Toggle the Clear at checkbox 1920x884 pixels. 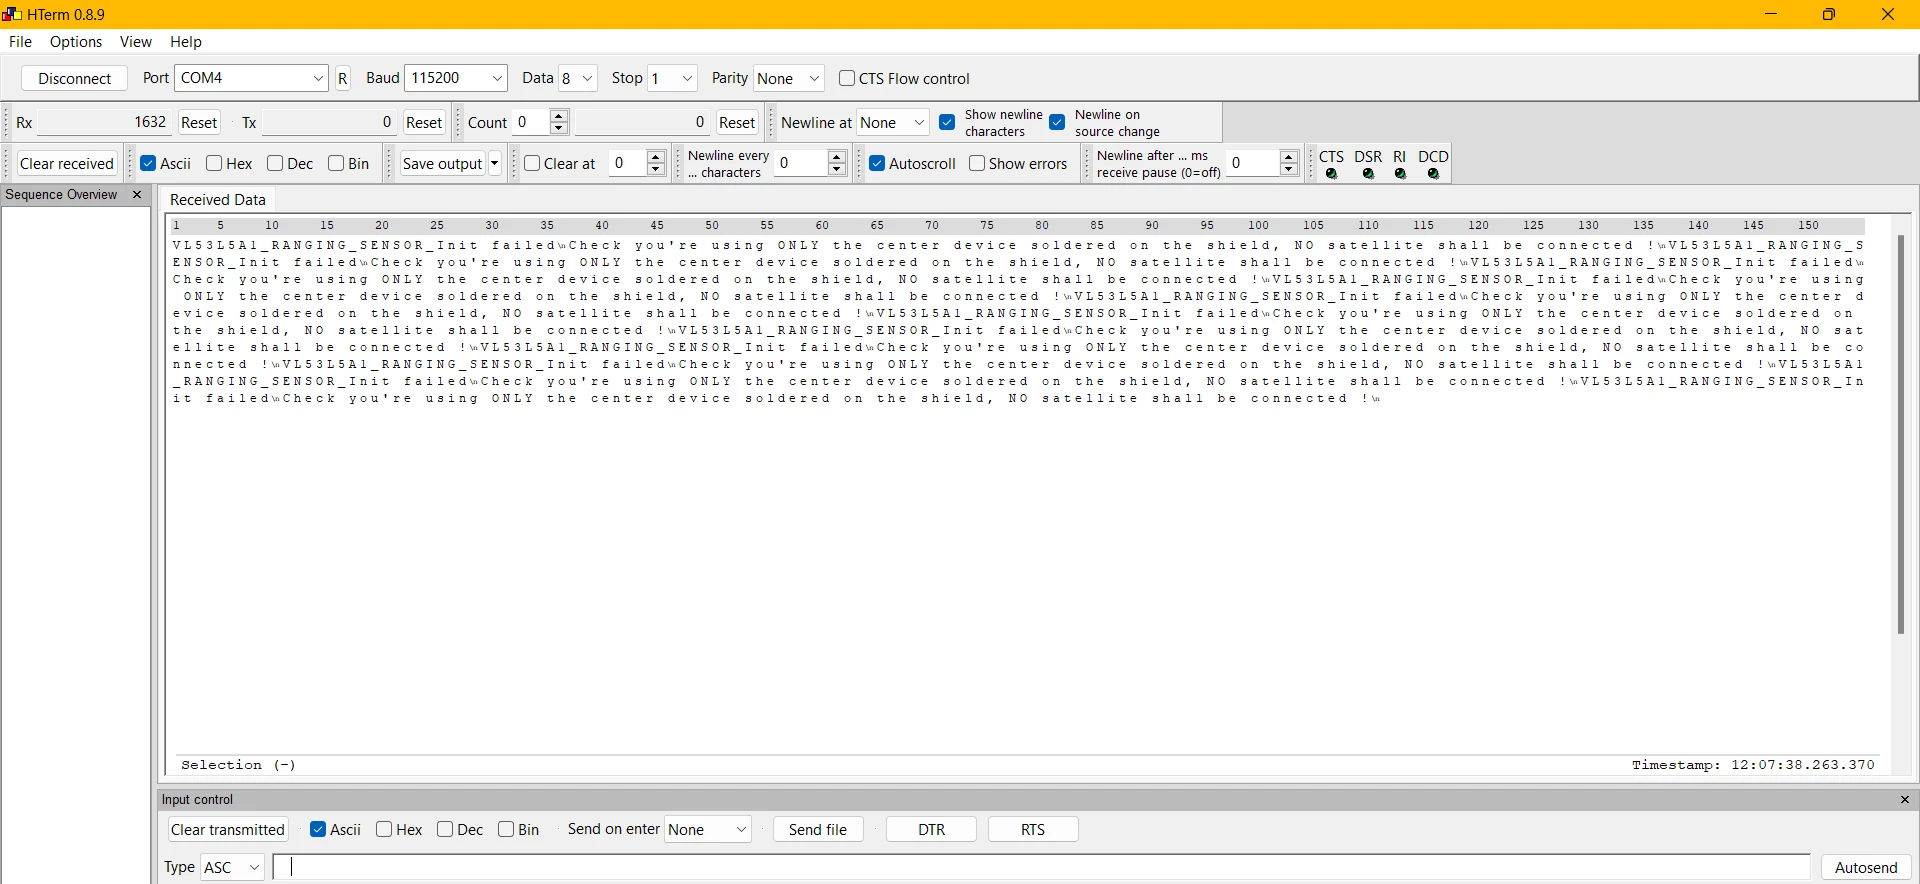pyautogui.click(x=532, y=163)
